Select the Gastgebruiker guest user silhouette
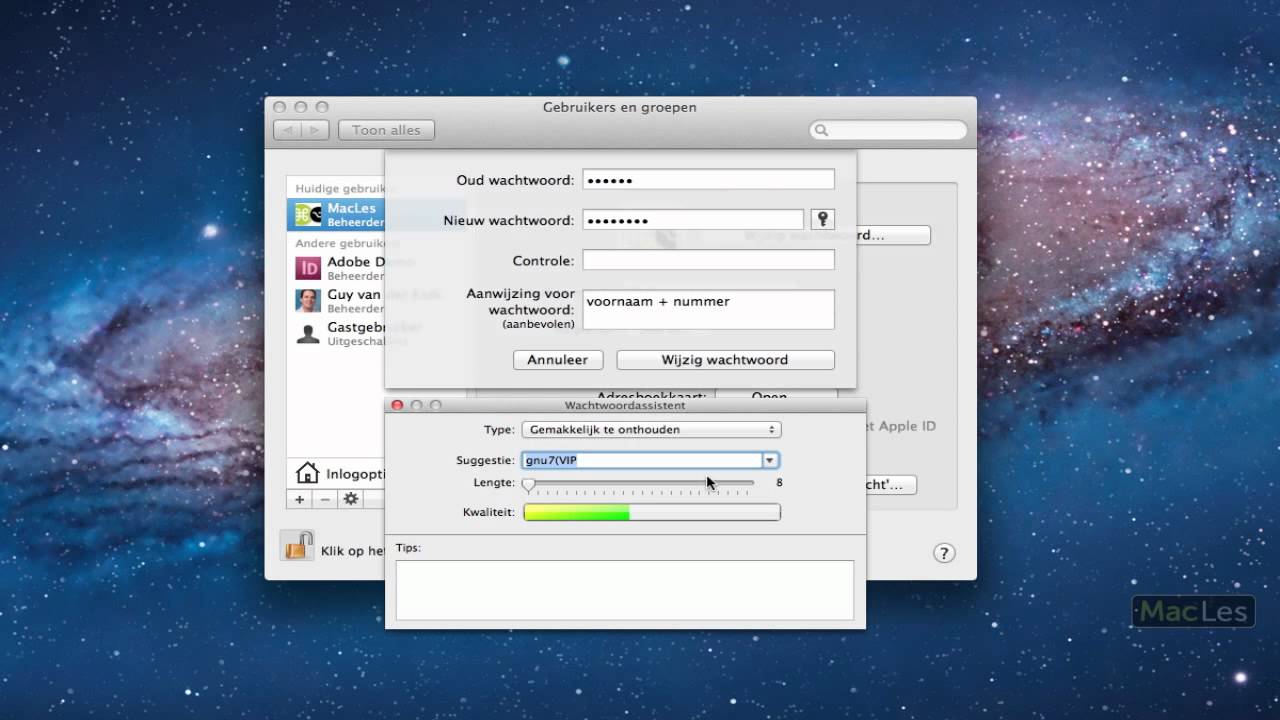This screenshot has height=720, width=1280. click(x=308, y=333)
